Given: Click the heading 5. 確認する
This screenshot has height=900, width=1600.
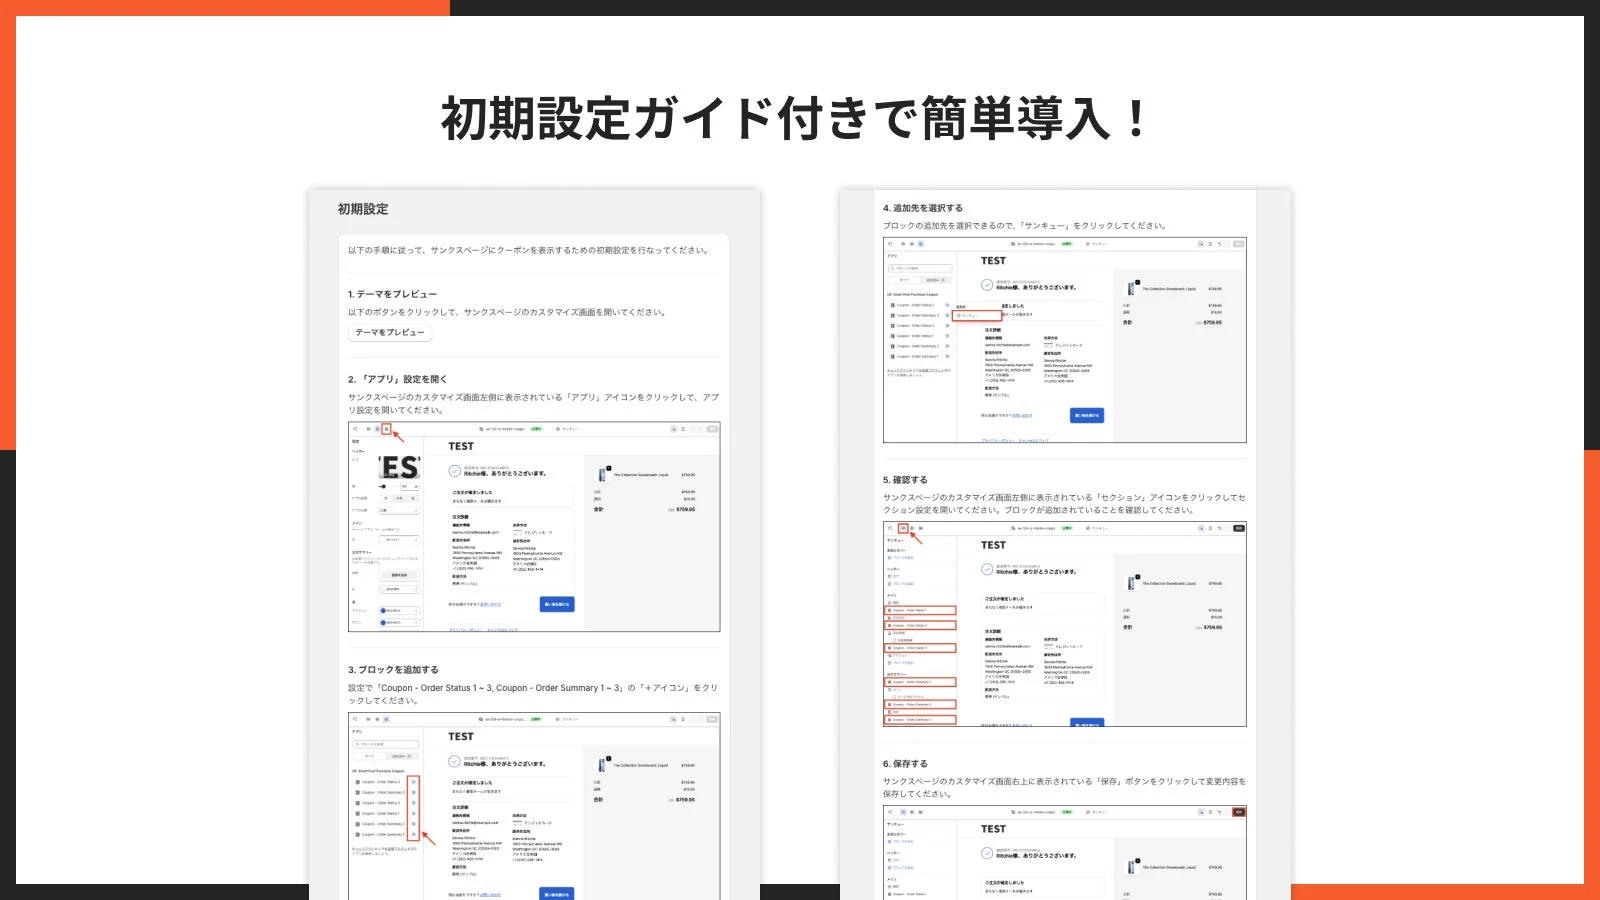Looking at the screenshot, I should pos(905,480).
